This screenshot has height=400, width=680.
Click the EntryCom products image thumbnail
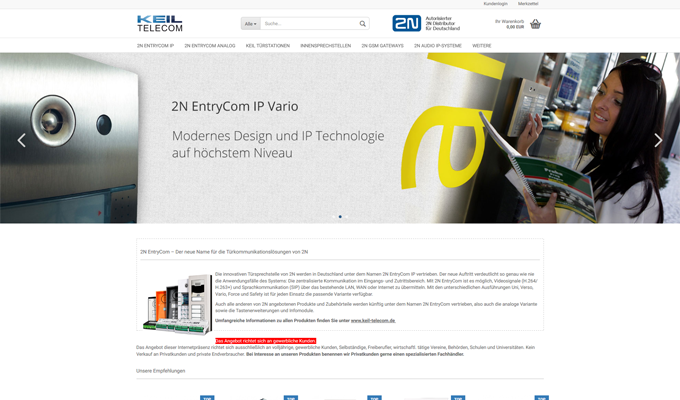tap(177, 304)
